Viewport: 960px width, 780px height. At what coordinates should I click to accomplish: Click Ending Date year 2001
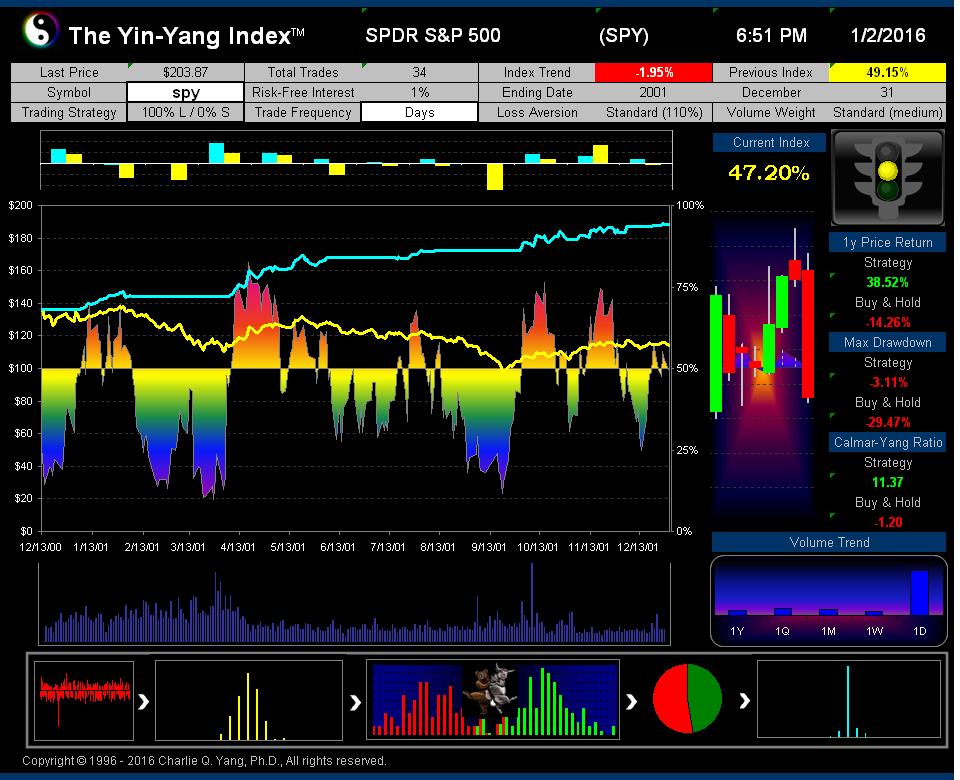click(x=654, y=92)
